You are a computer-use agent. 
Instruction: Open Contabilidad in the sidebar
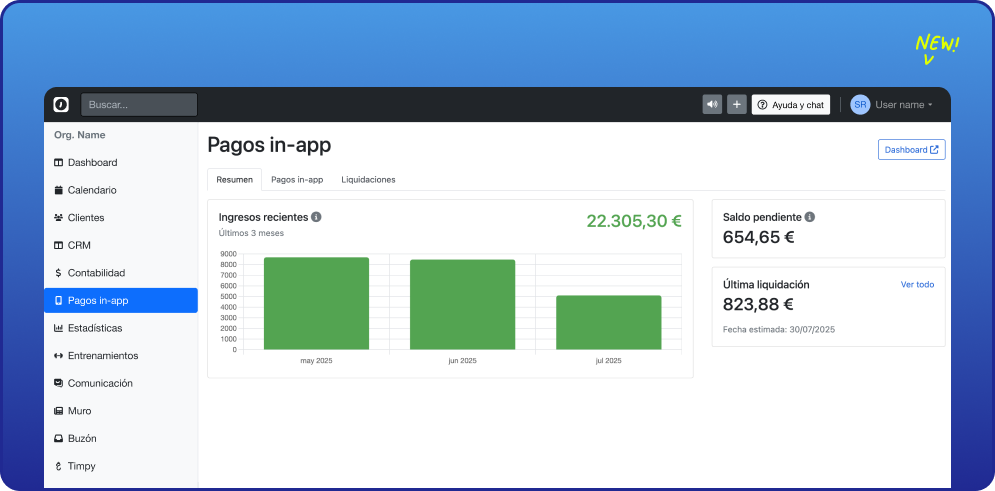pyautogui.click(x=121, y=273)
